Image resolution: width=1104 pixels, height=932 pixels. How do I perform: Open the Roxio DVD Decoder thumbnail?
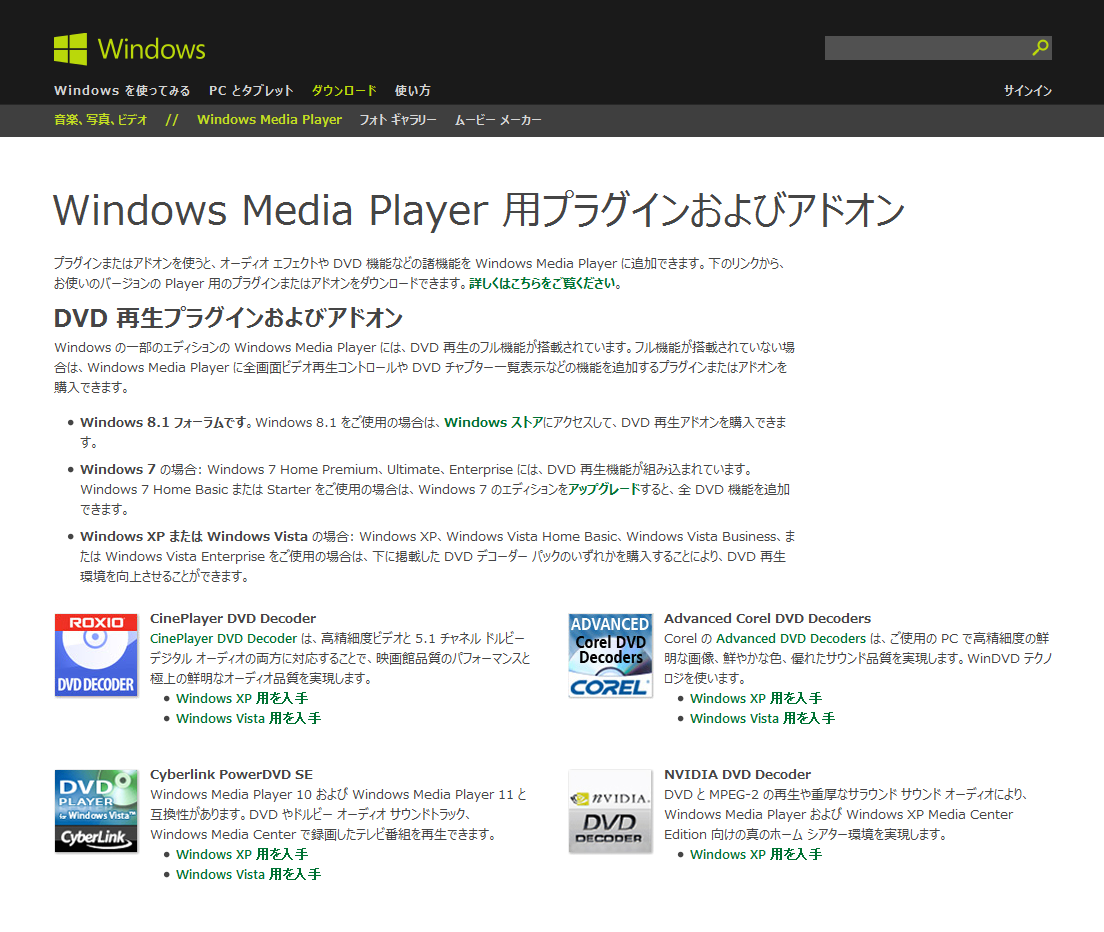pyautogui.click(x=96, y=655)
